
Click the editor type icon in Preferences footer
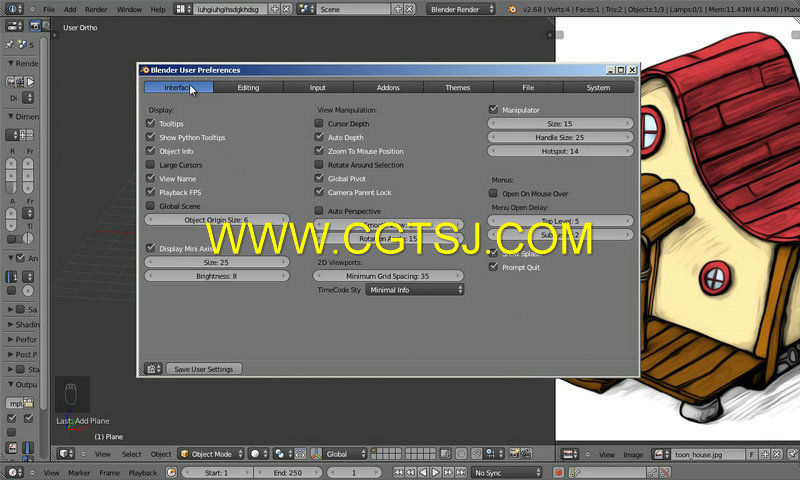point(153,369)
